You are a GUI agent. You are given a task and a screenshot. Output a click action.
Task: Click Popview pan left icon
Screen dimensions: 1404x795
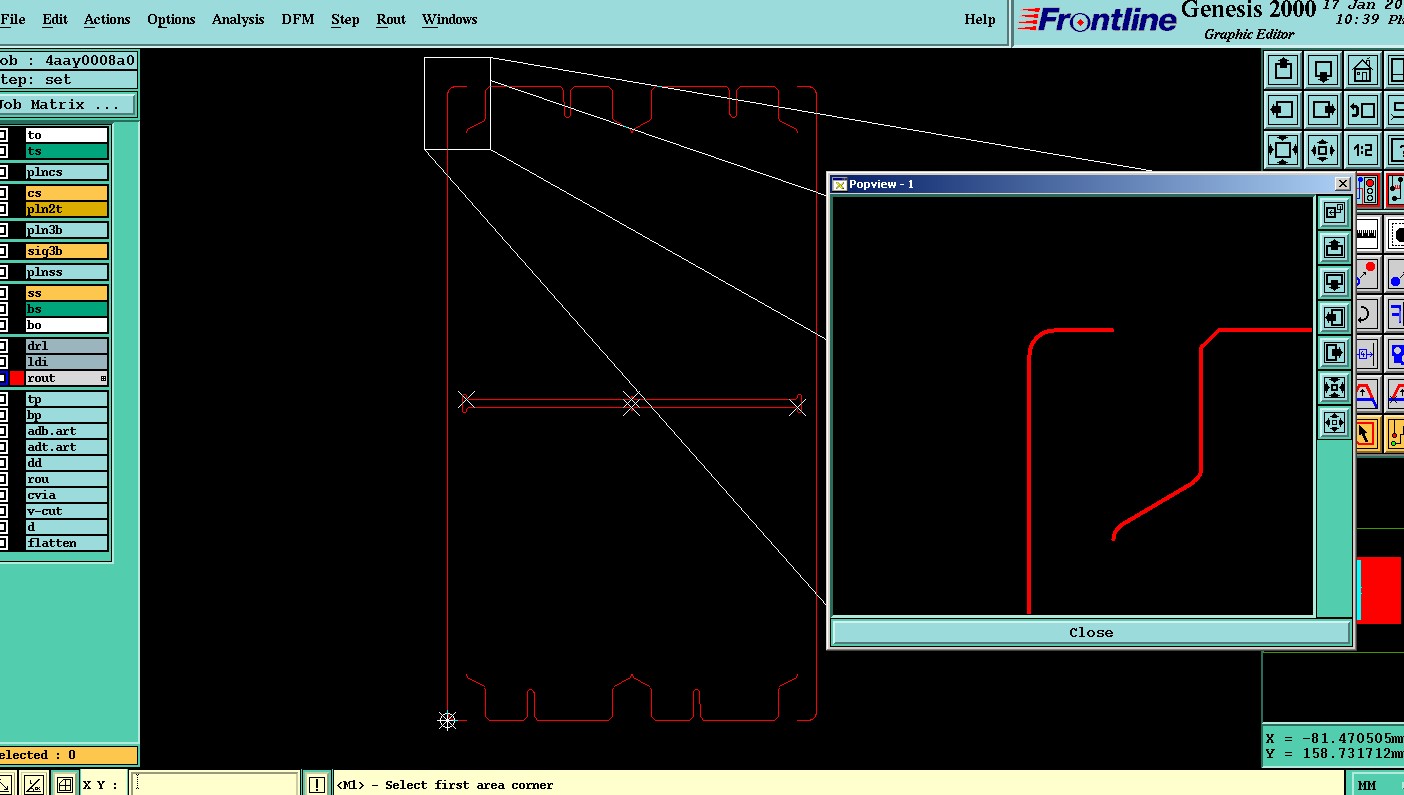tap(1334, 317)
